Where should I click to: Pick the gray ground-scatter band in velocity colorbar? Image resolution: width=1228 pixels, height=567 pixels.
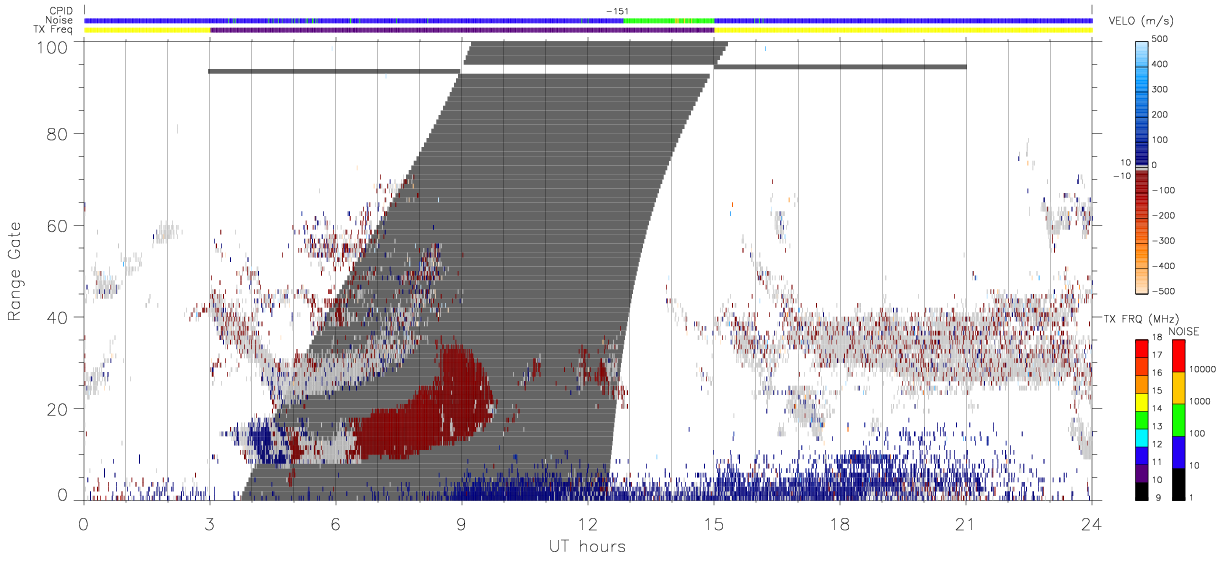1142,169
